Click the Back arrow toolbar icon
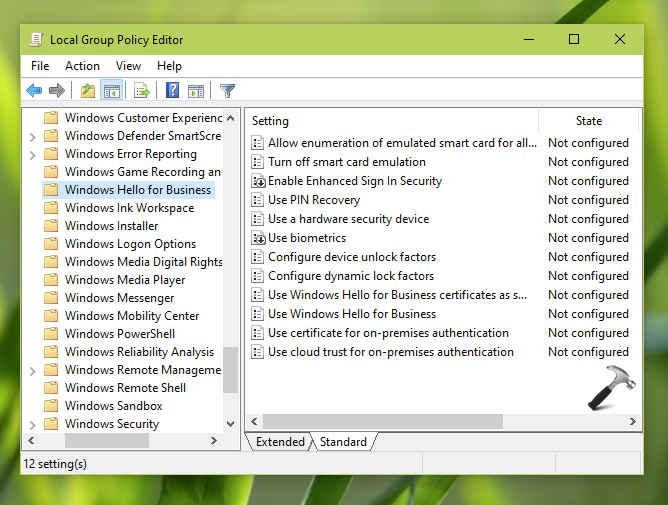Viewport: 668px width, 505px height. [x=34, y=91]
